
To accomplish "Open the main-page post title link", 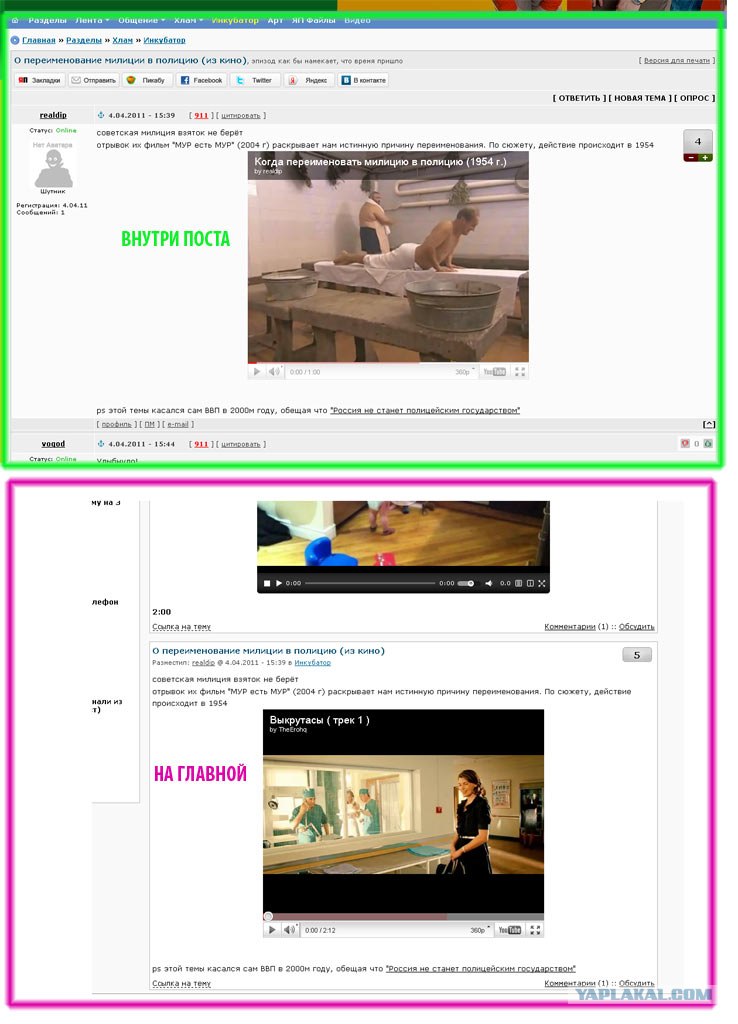I will pos(268,651).
